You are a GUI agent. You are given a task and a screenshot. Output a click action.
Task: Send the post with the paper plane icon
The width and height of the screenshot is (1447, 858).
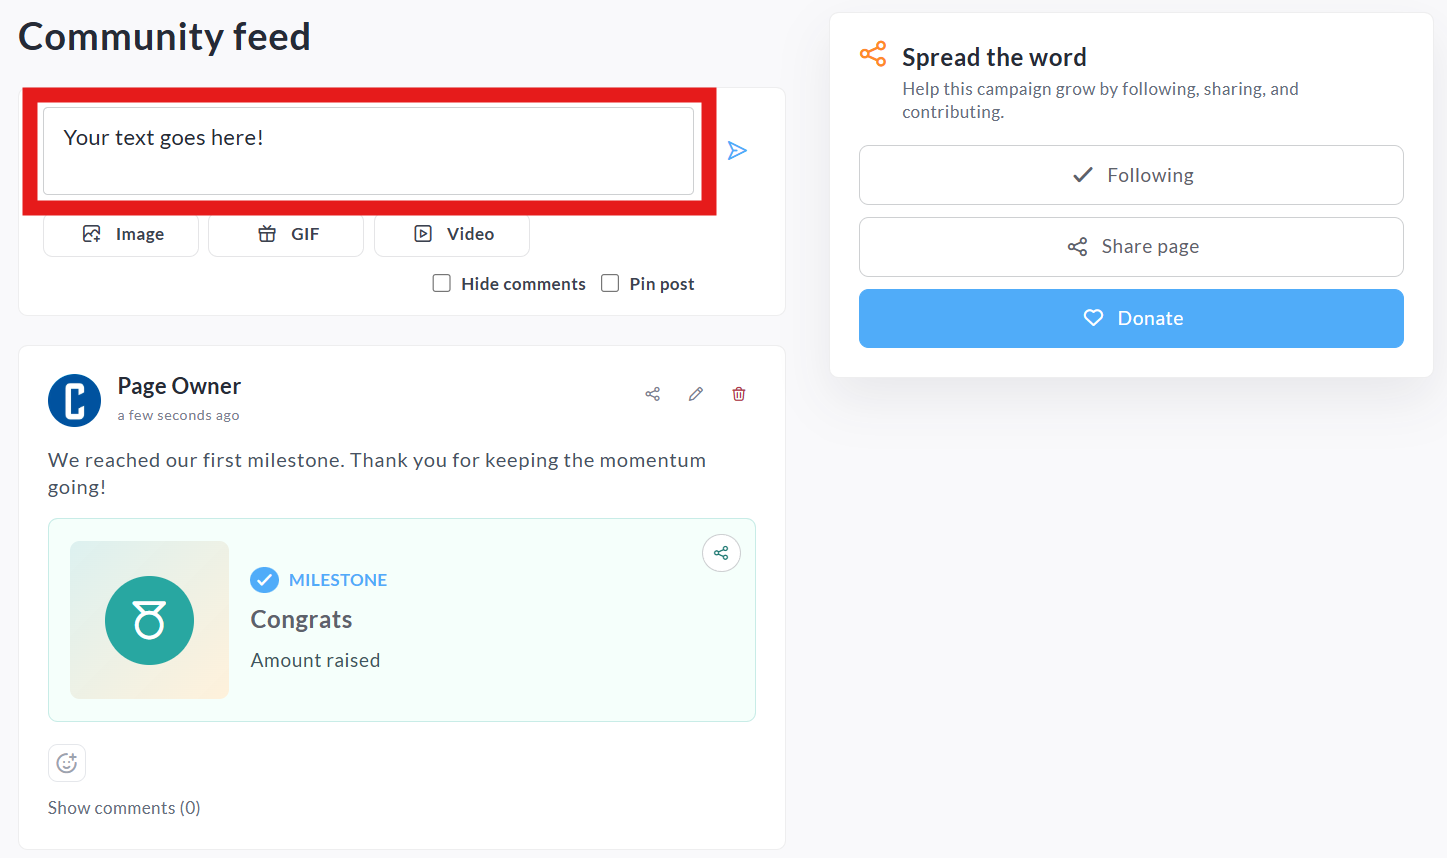(x=737, y=151)
